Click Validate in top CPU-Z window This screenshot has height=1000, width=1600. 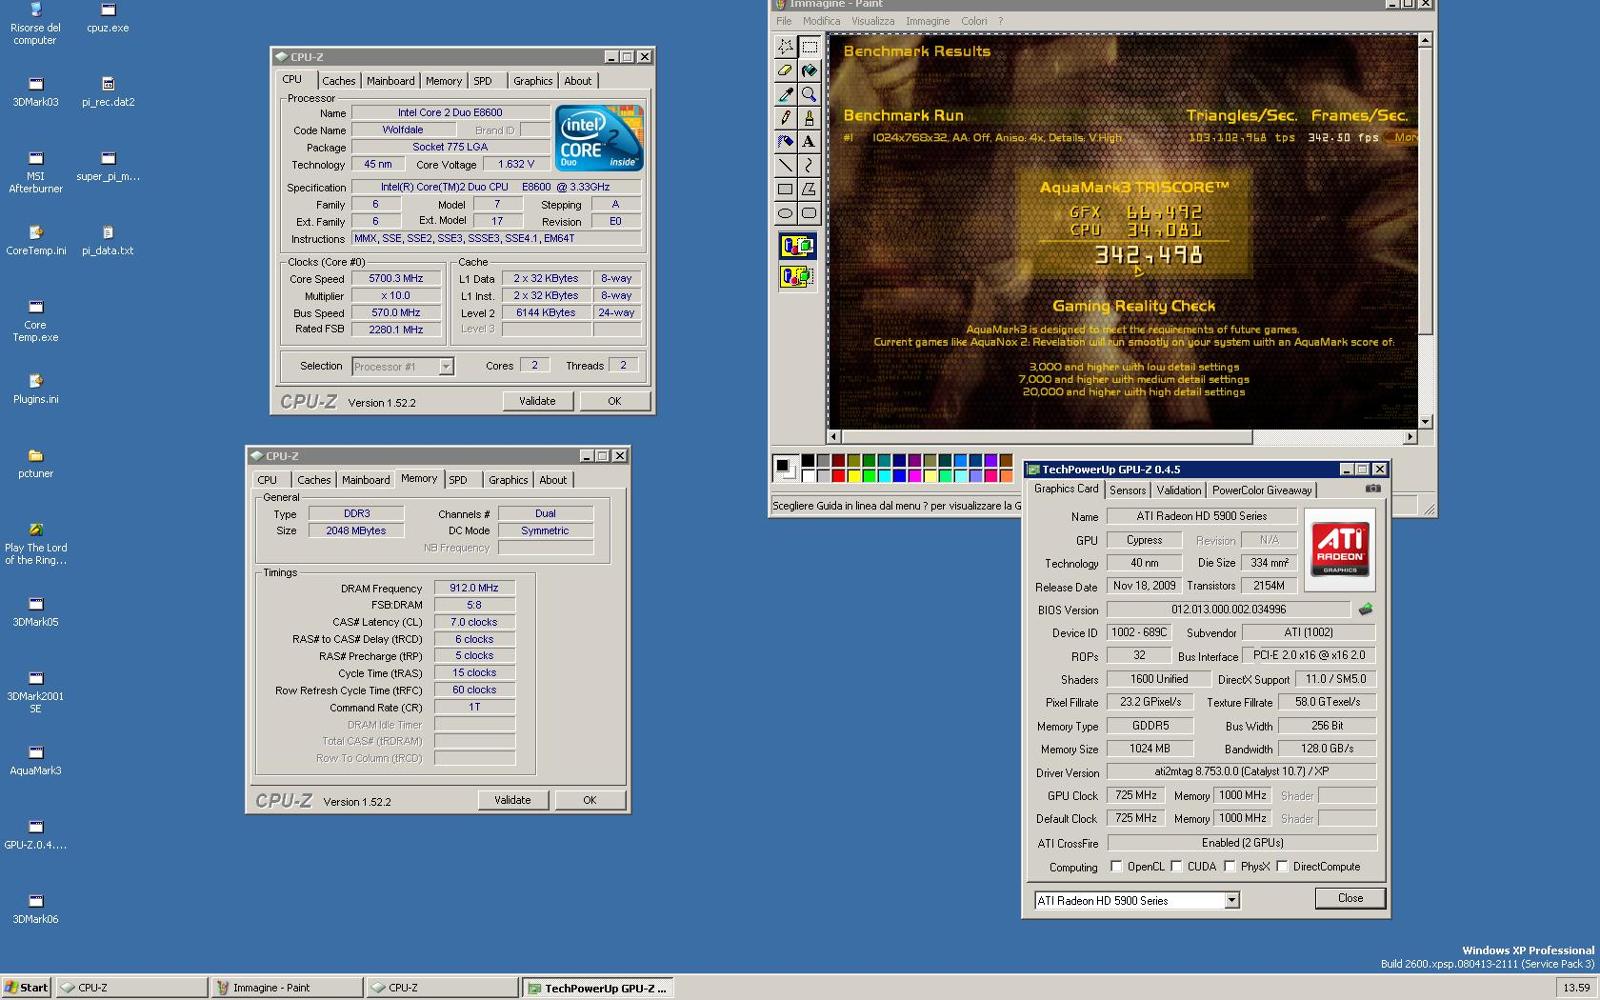[x=537, y=401]
